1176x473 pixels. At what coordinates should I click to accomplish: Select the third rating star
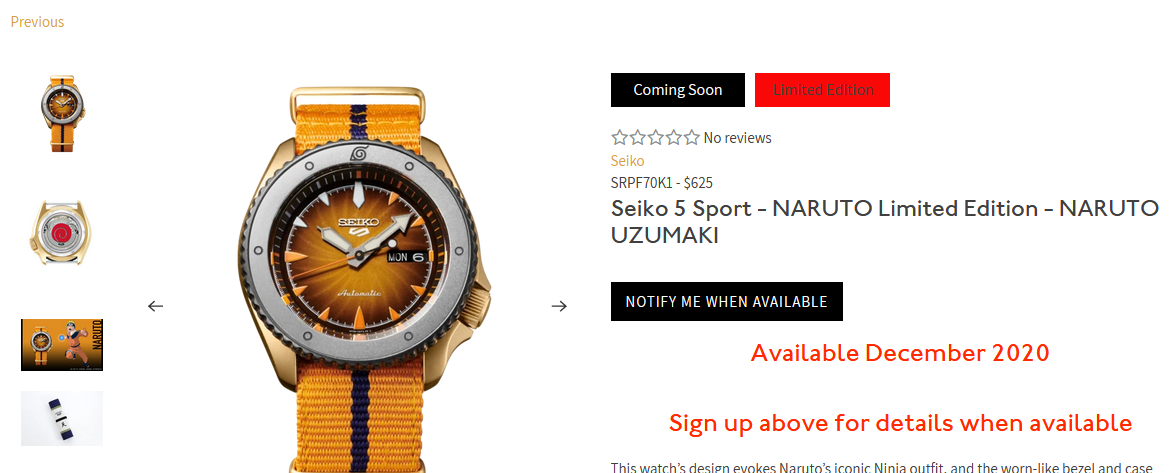click(656, 137)
